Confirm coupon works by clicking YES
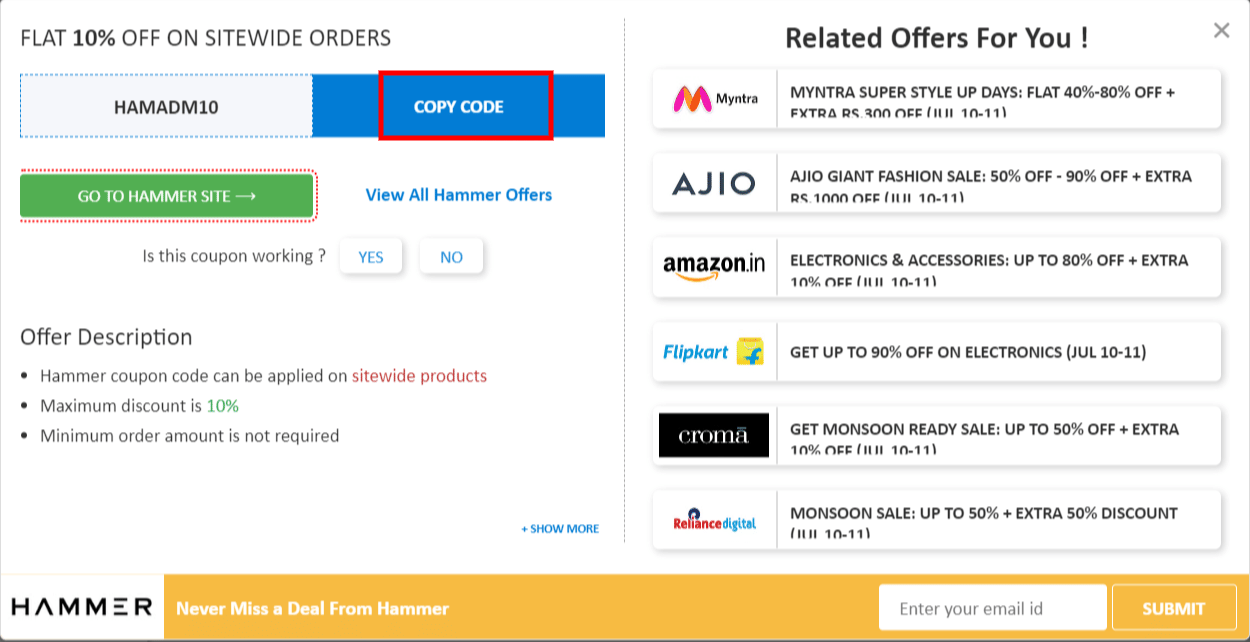The width and height of the screenshot is (1250, 642). tap(371, 256)
